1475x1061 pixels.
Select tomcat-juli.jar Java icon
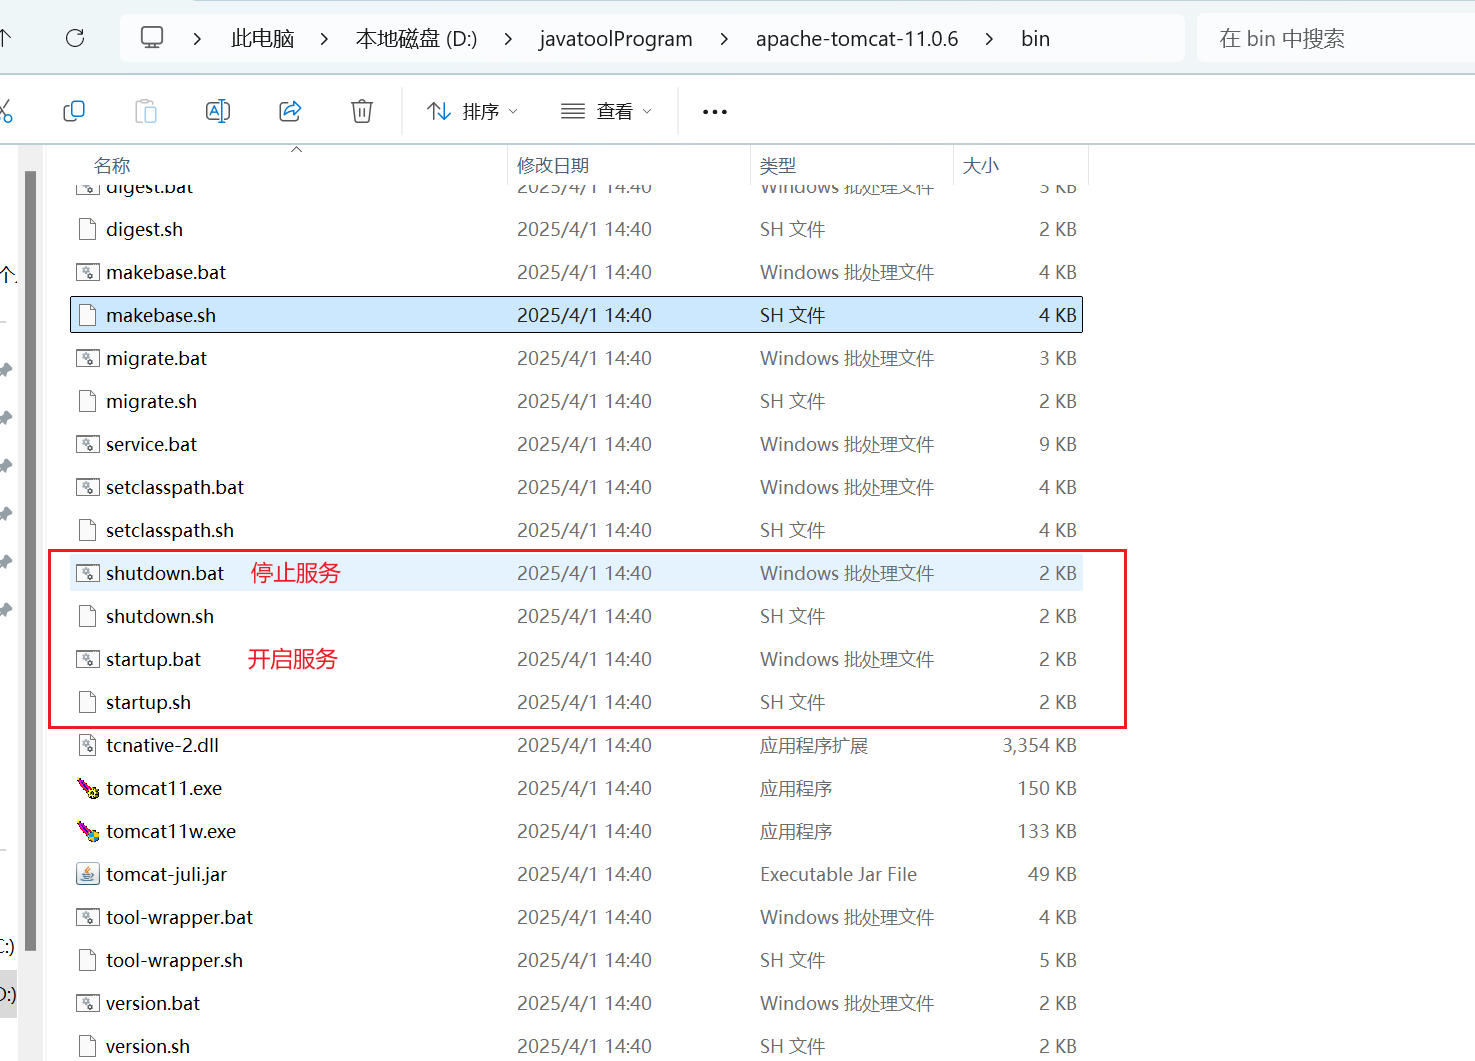coord(88,874)
